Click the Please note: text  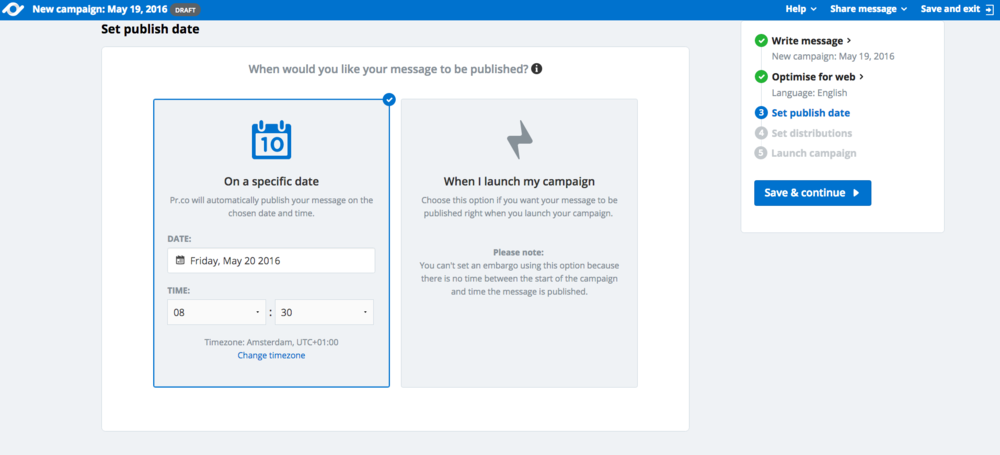[x=518, y=252]
